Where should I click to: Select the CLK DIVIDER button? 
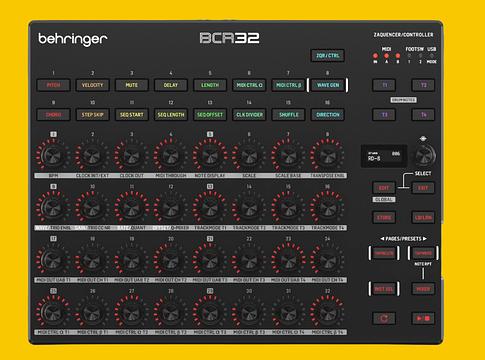249,115
